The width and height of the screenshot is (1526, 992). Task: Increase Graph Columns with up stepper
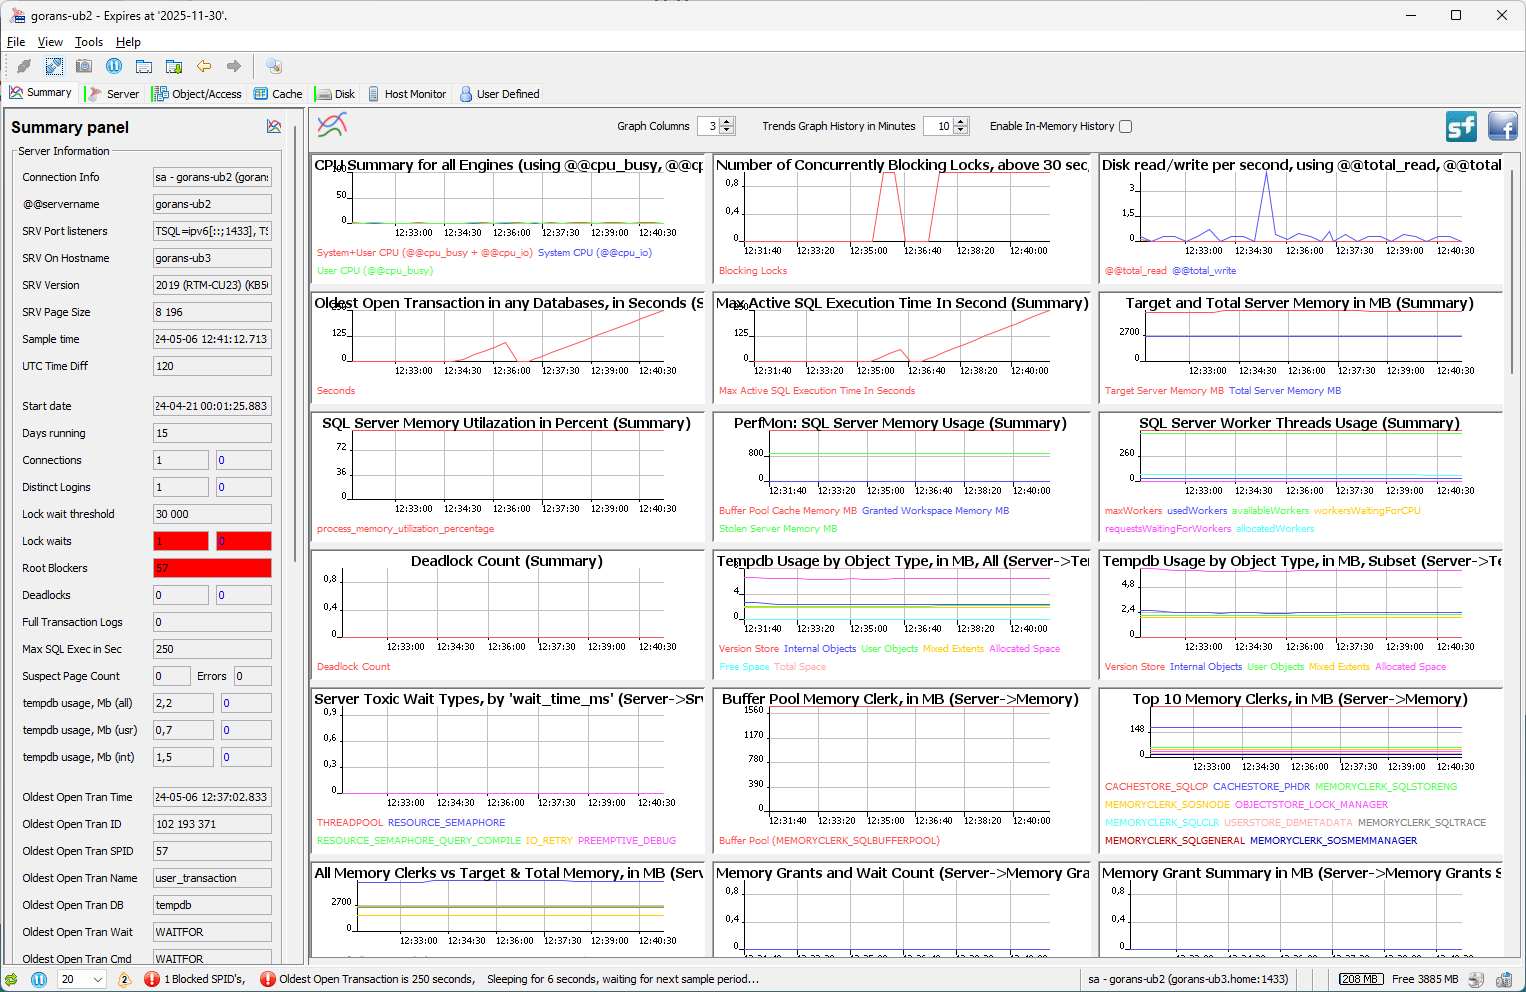click(728, 122)
